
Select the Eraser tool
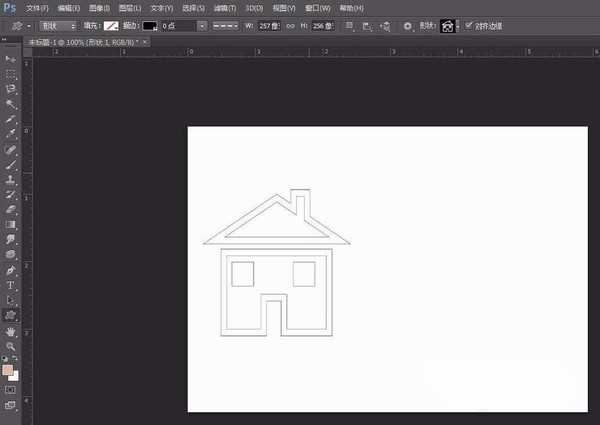[11, 210]
